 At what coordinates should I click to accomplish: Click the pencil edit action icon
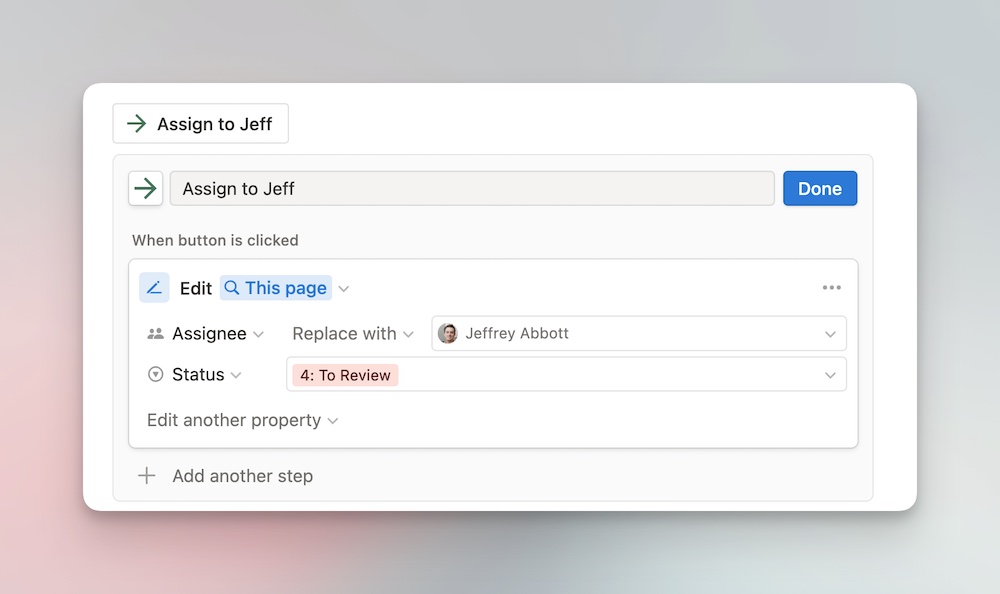[154, 288]
